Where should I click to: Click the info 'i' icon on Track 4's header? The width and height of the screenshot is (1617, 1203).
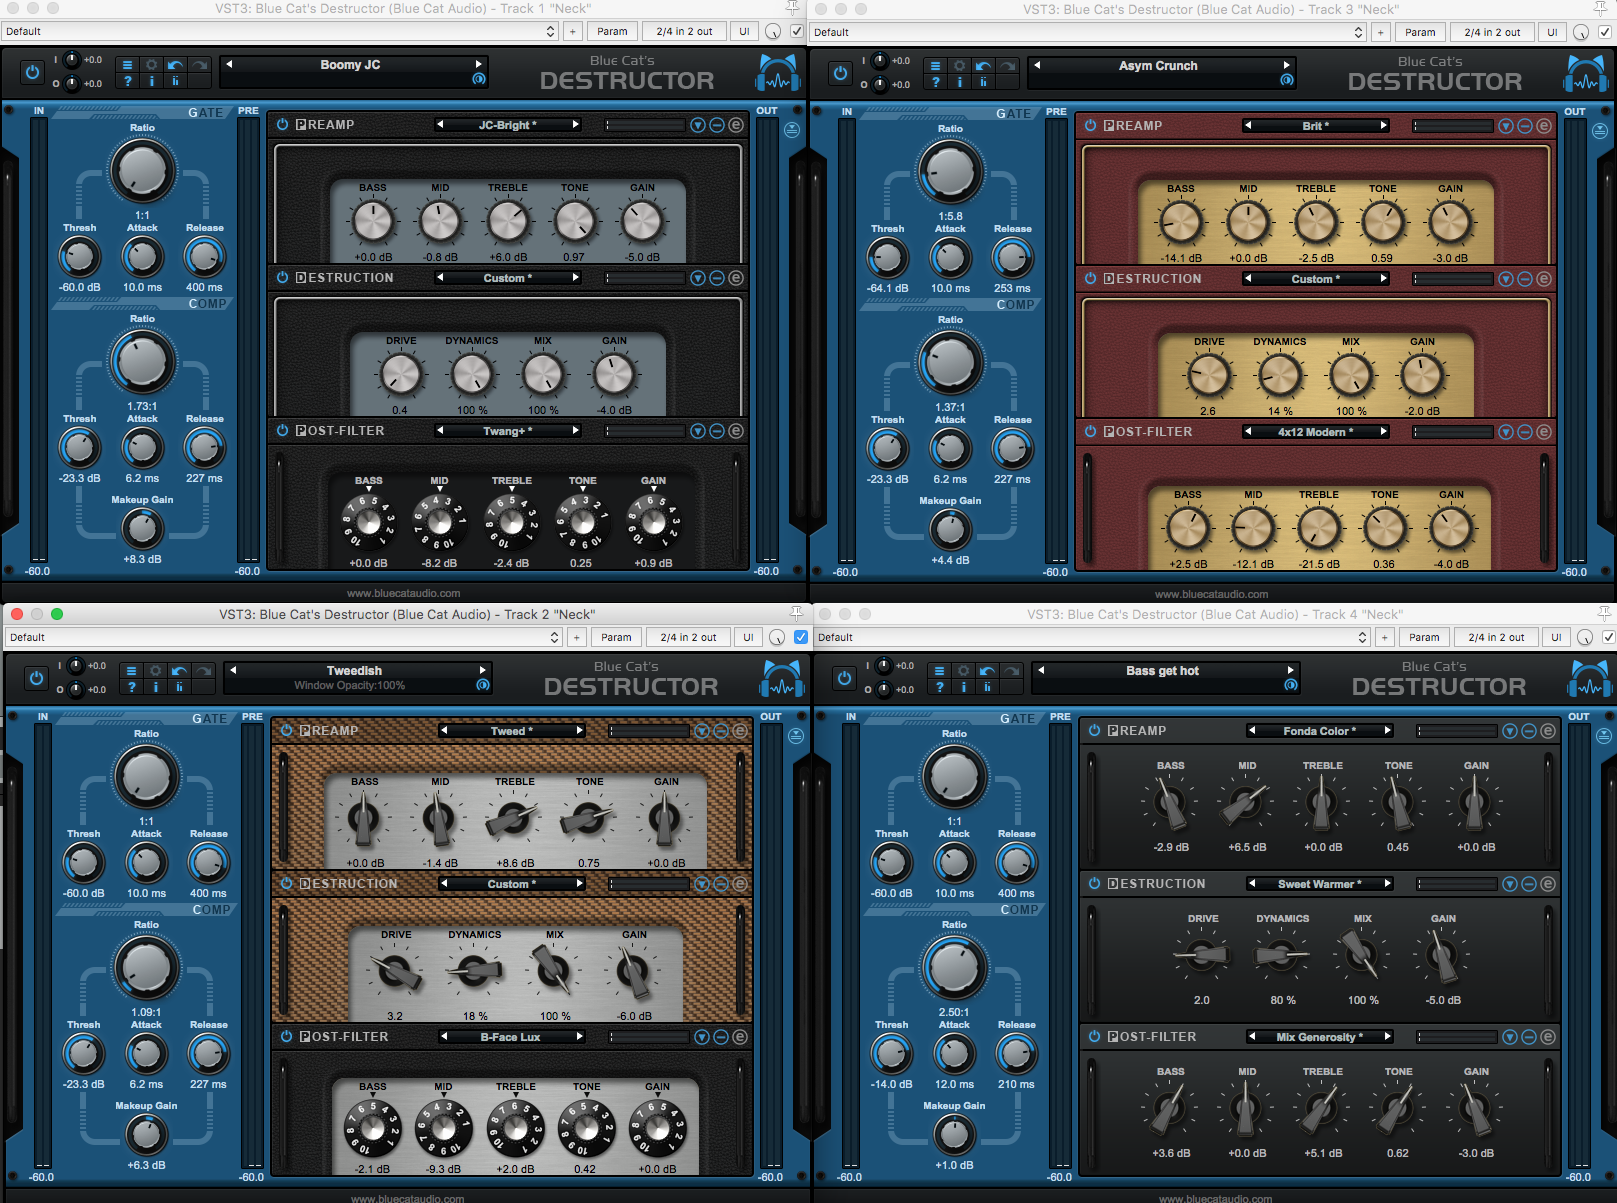pos(964,688)
